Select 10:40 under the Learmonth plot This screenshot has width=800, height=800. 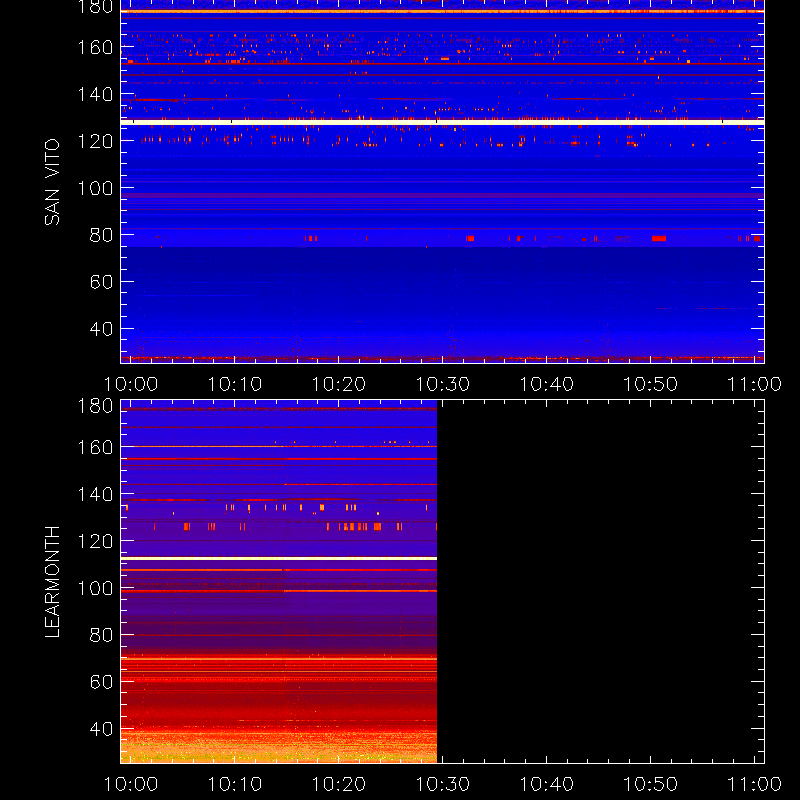tap(546, 784)
